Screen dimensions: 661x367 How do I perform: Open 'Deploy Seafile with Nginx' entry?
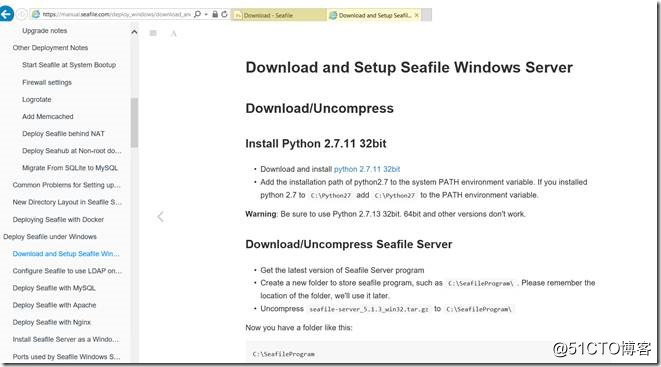[x=51, y=322]
